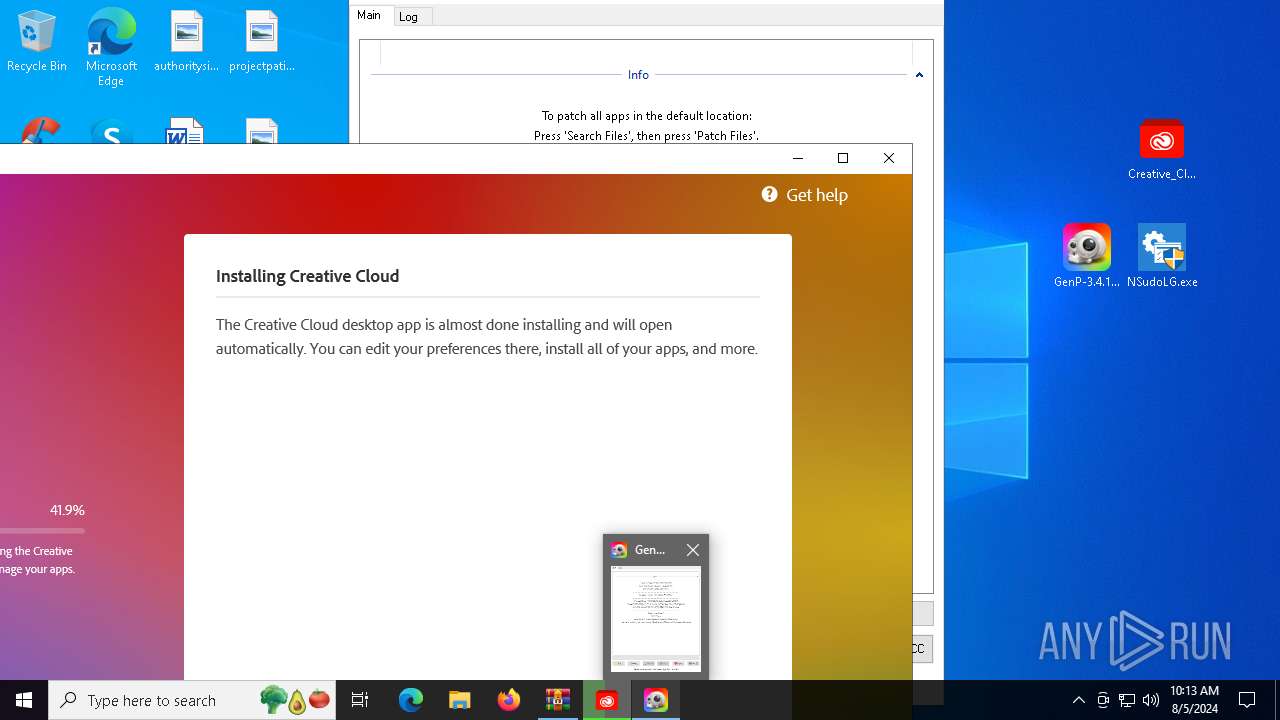
Task: Click the meet now tray icon
Action: tap(1103, 700)
